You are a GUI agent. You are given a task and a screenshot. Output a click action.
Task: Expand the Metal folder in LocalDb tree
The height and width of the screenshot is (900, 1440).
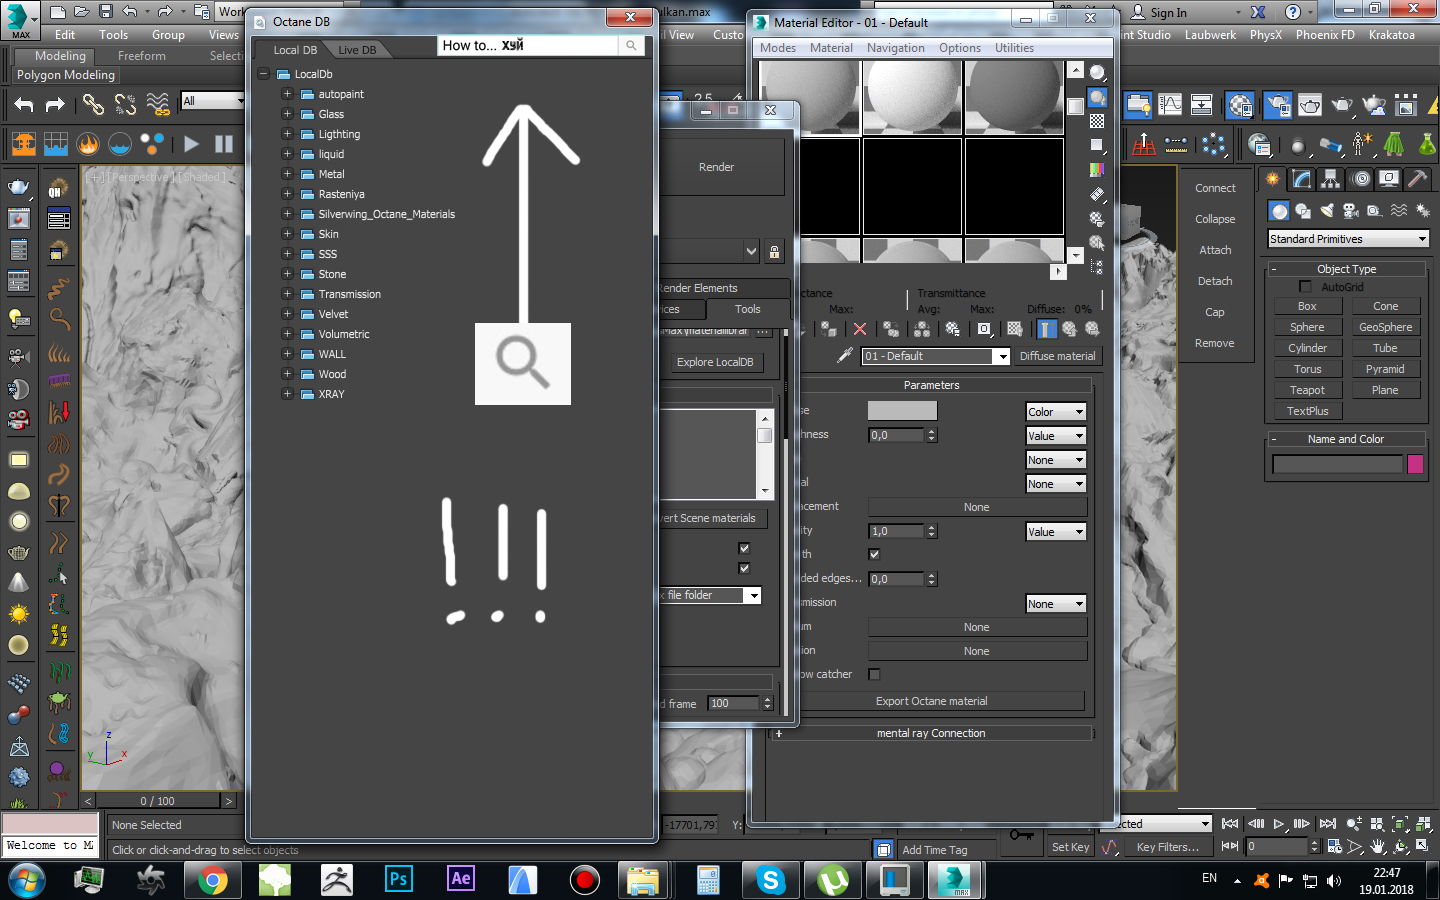(x=287, y=174)
